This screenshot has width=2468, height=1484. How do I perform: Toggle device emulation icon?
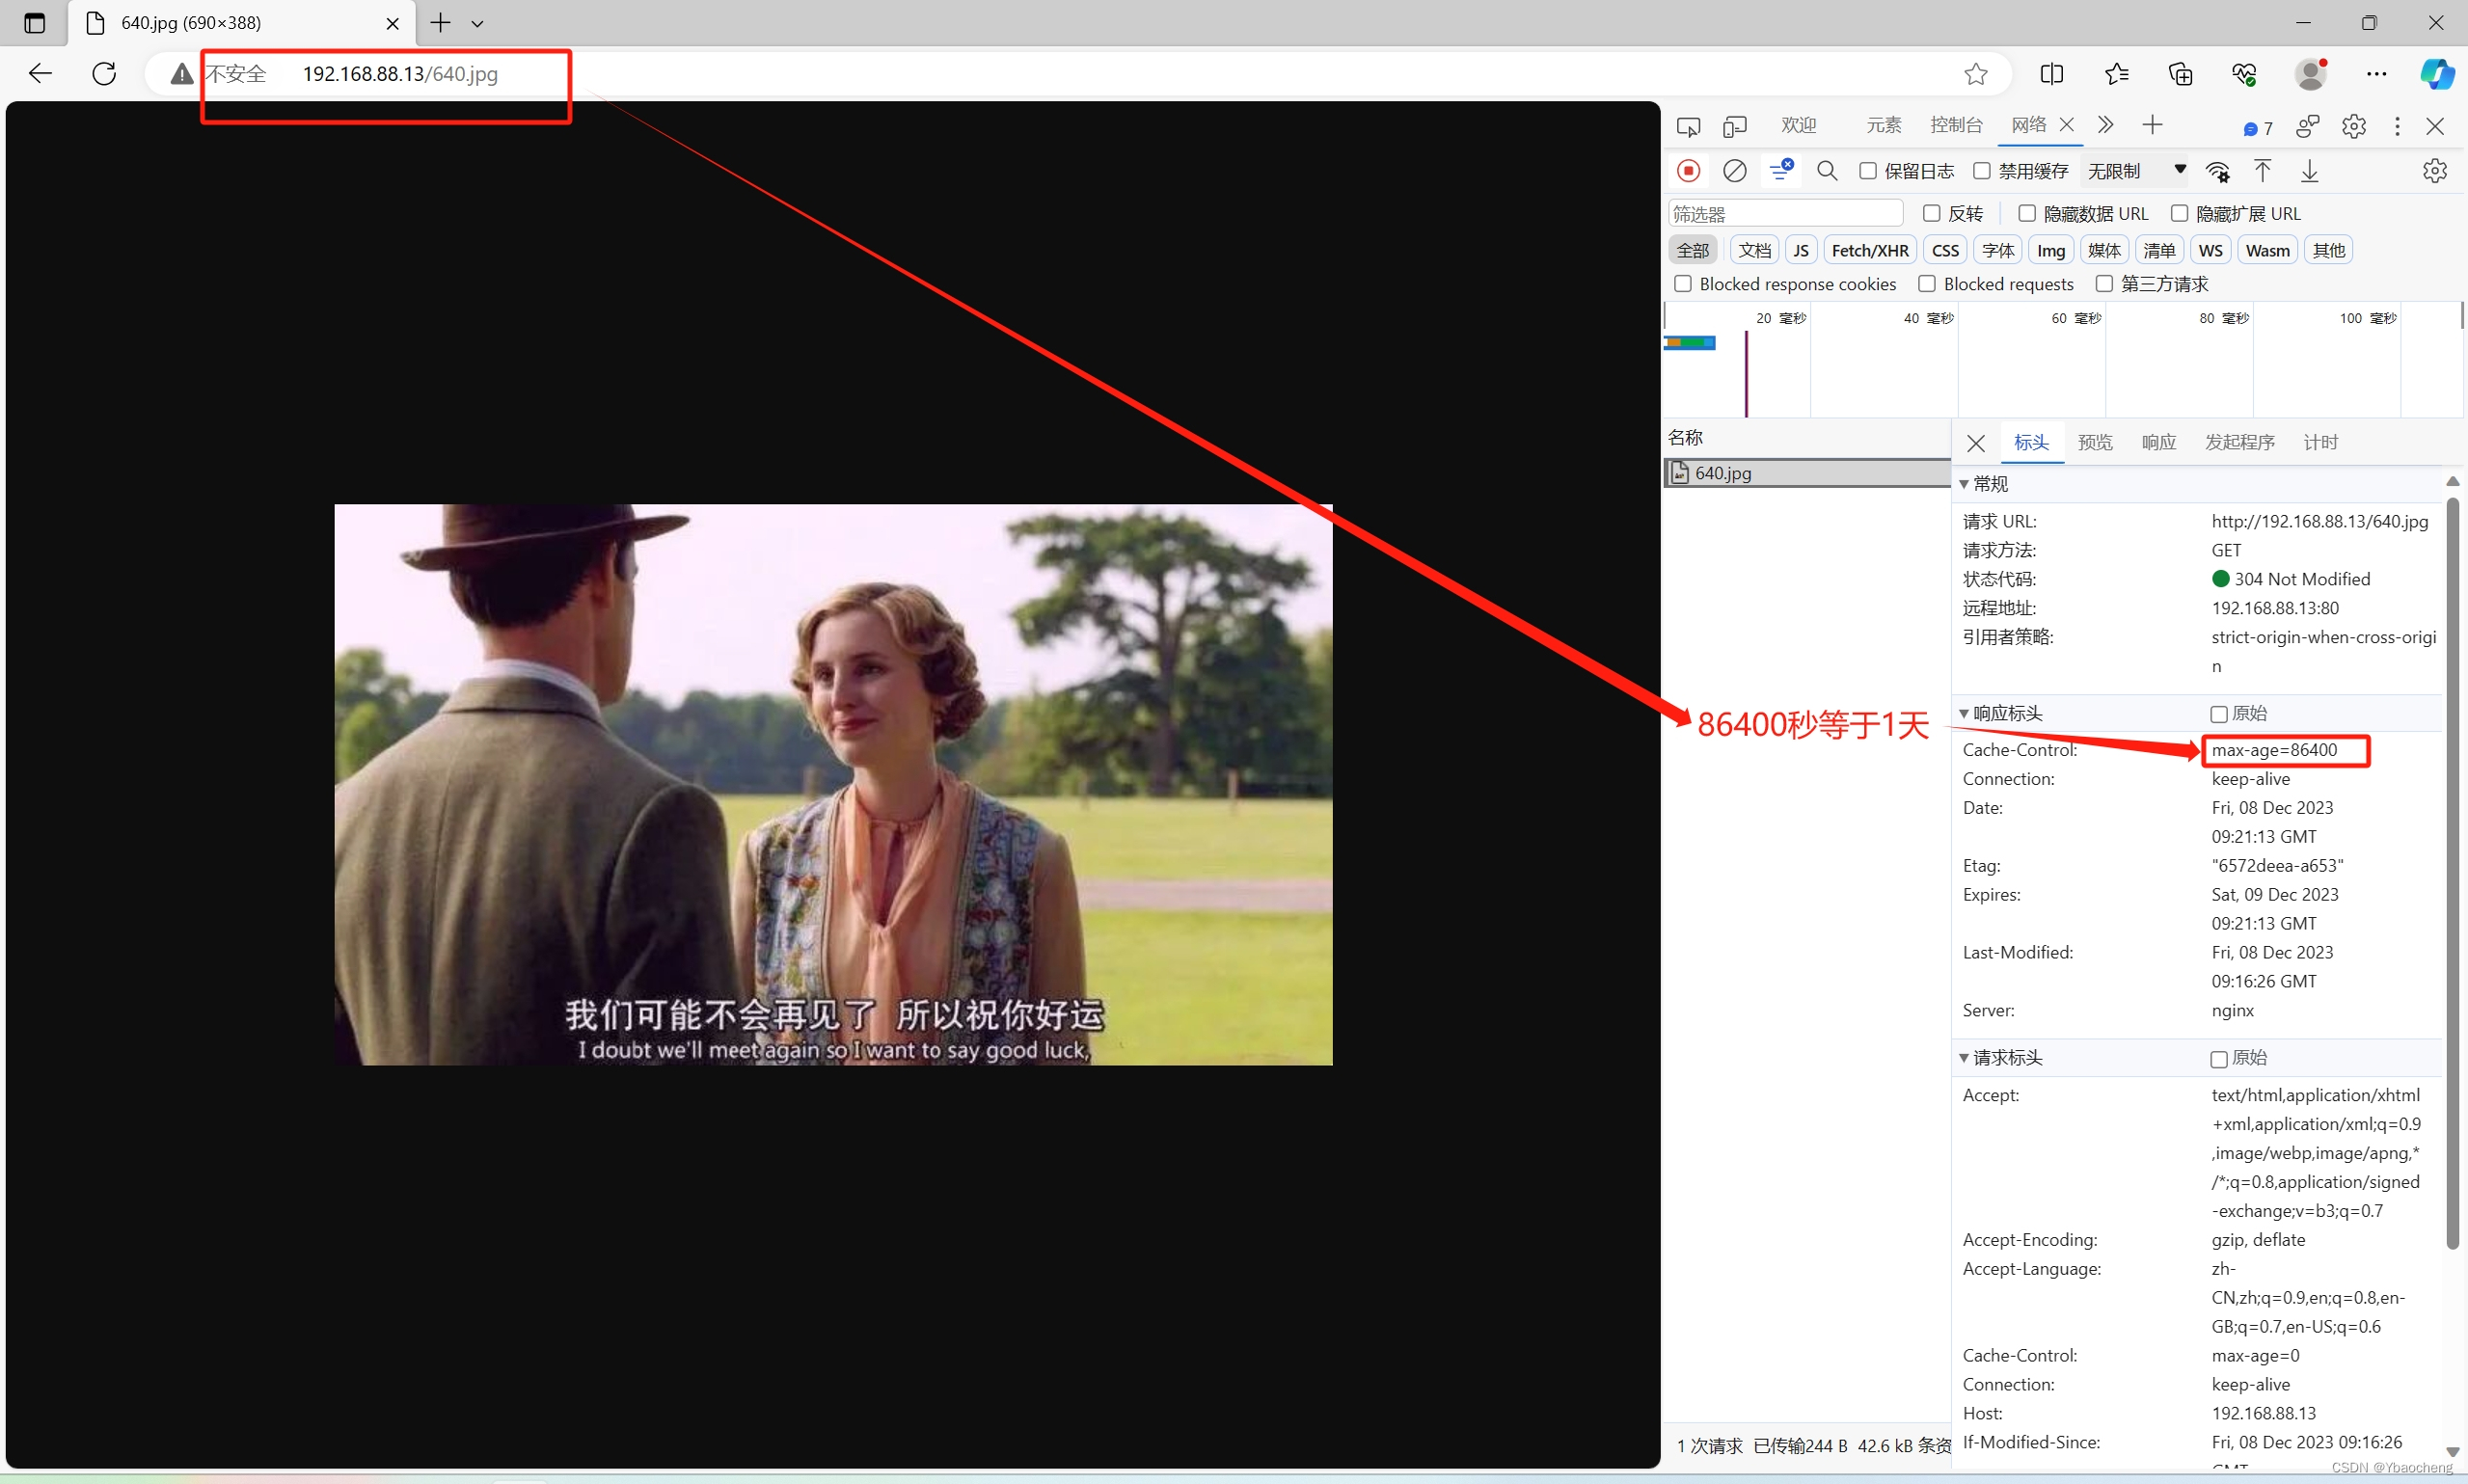point(1735,127)
